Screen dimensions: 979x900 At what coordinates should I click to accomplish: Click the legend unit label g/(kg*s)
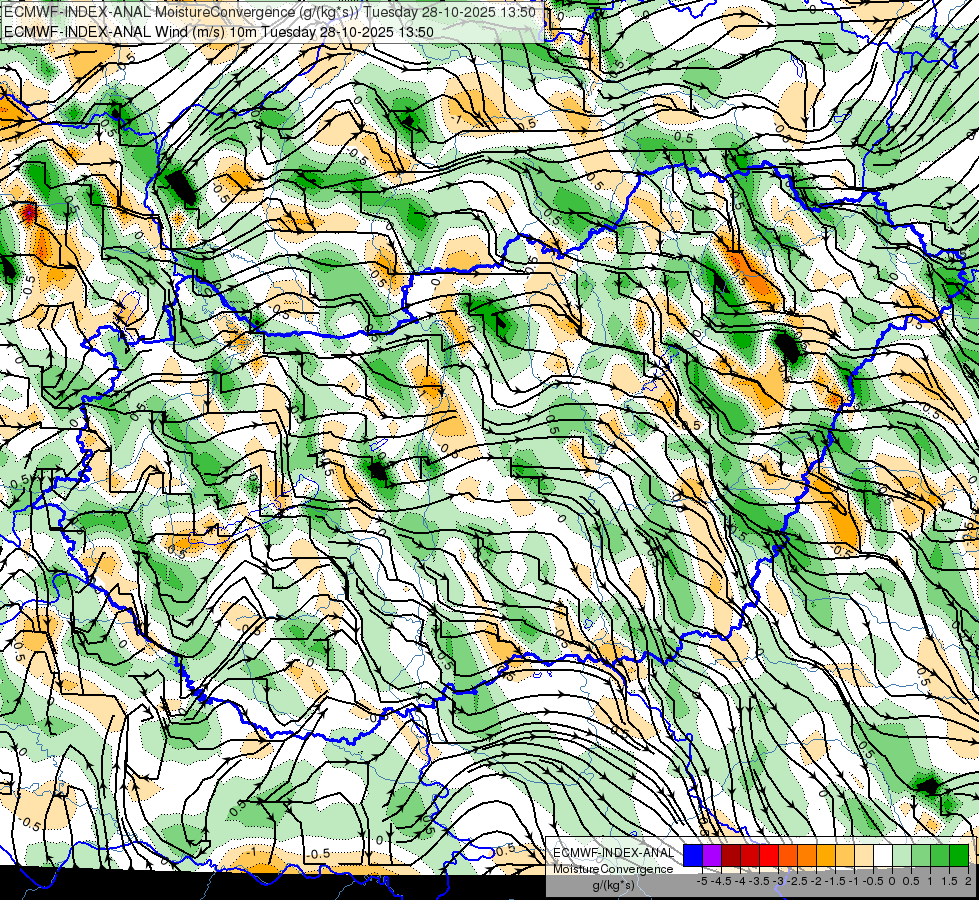point(614,886)
